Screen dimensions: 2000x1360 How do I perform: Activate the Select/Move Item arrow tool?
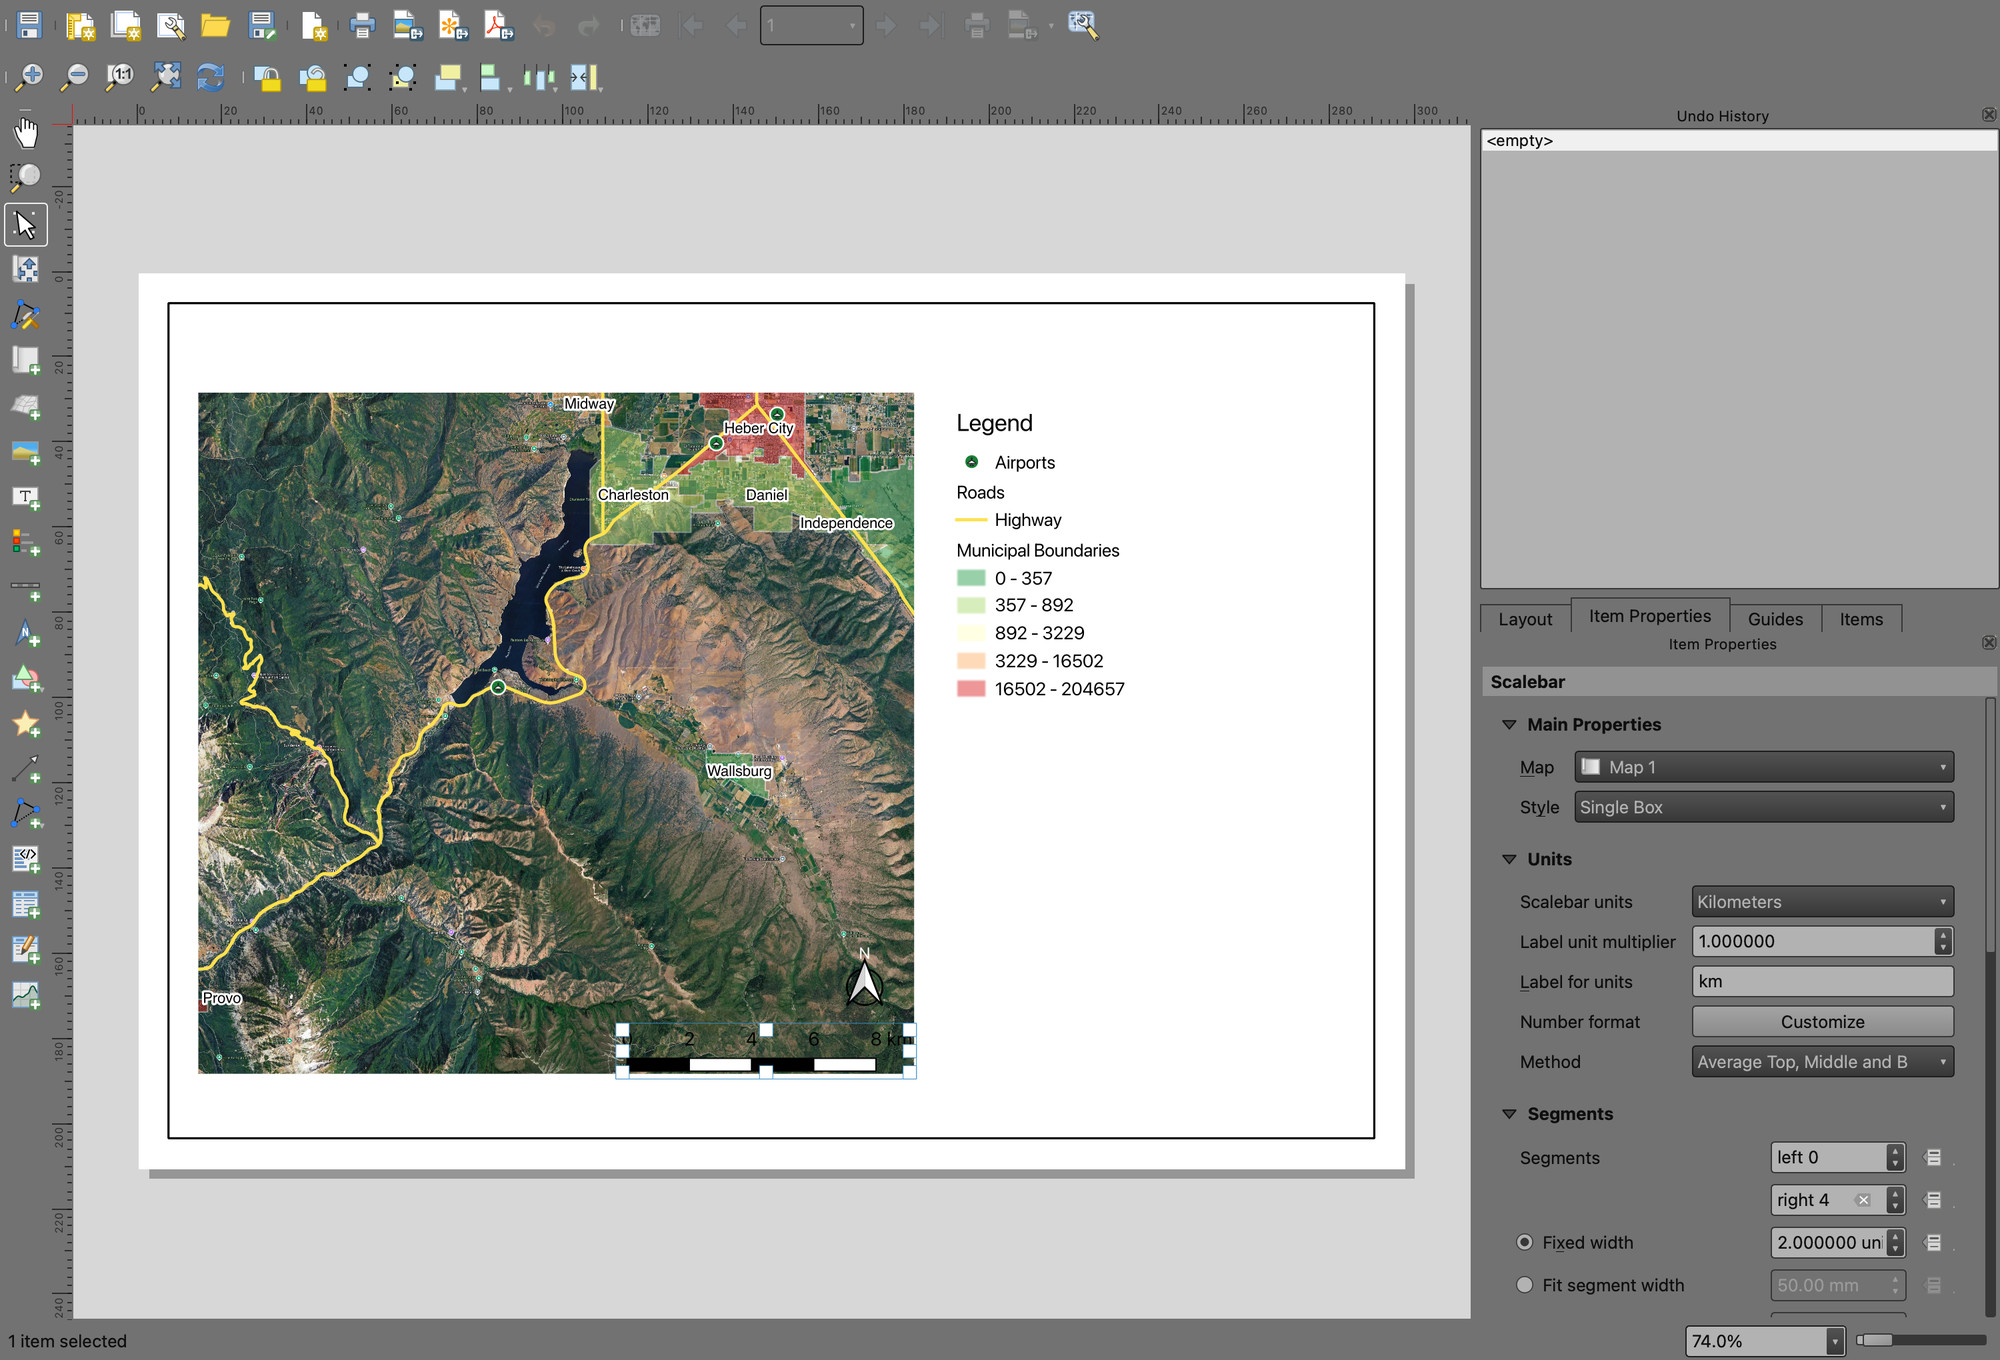point(25,224)
